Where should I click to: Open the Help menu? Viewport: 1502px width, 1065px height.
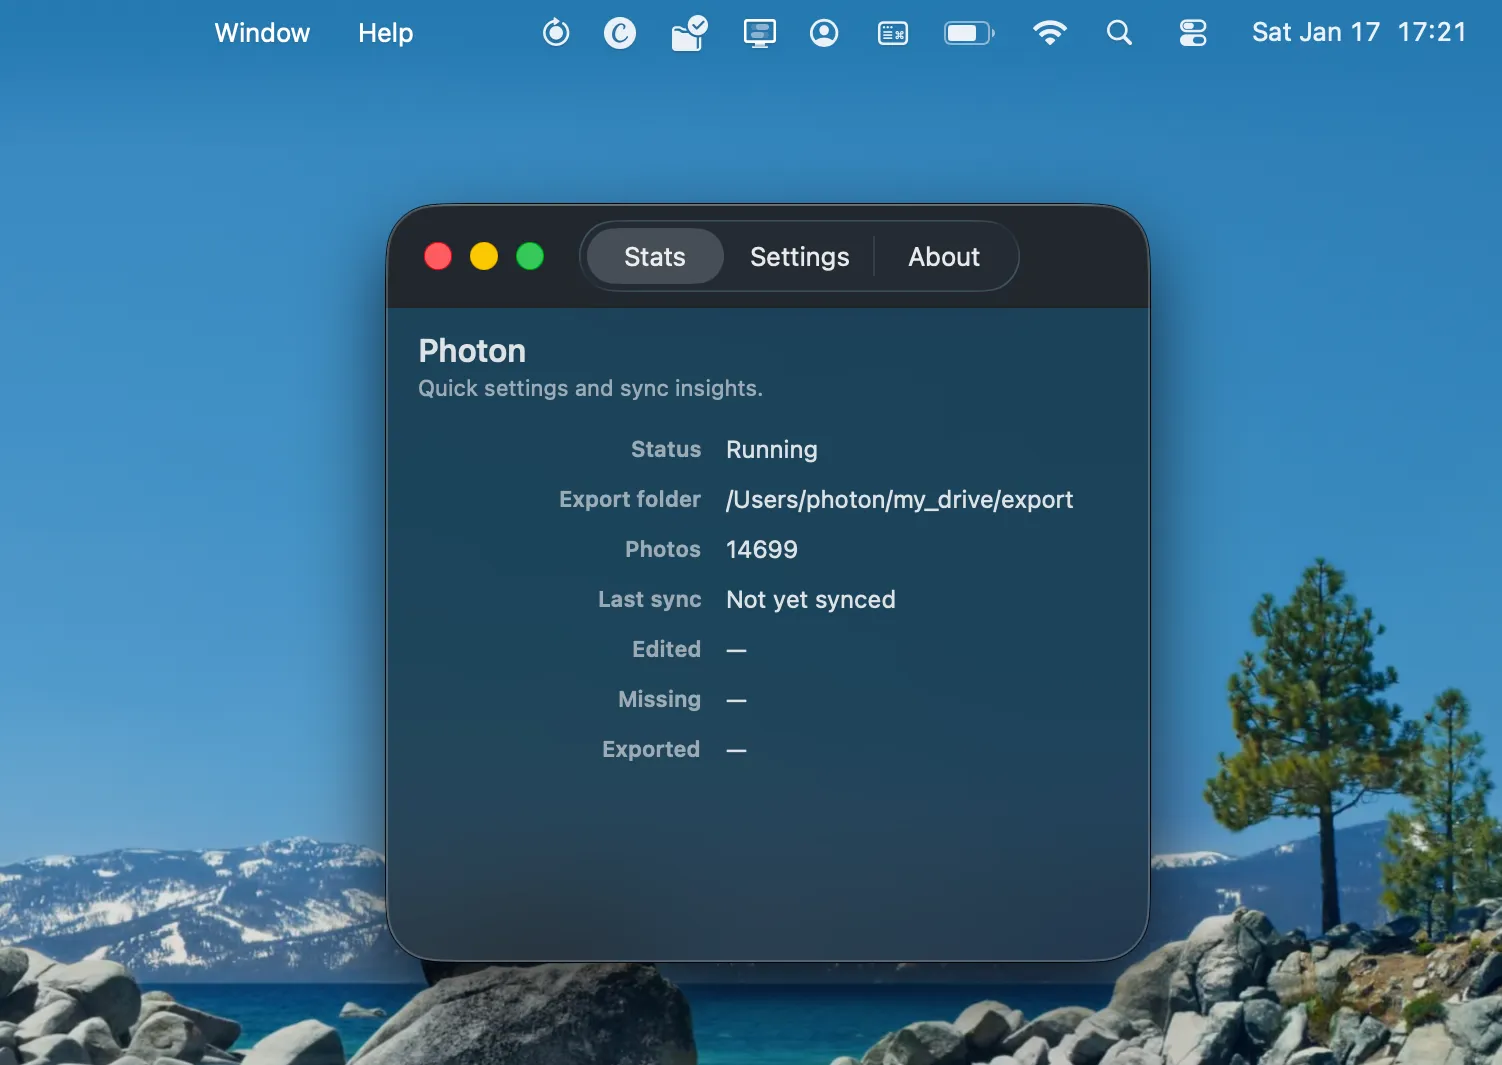pos(385,33)
